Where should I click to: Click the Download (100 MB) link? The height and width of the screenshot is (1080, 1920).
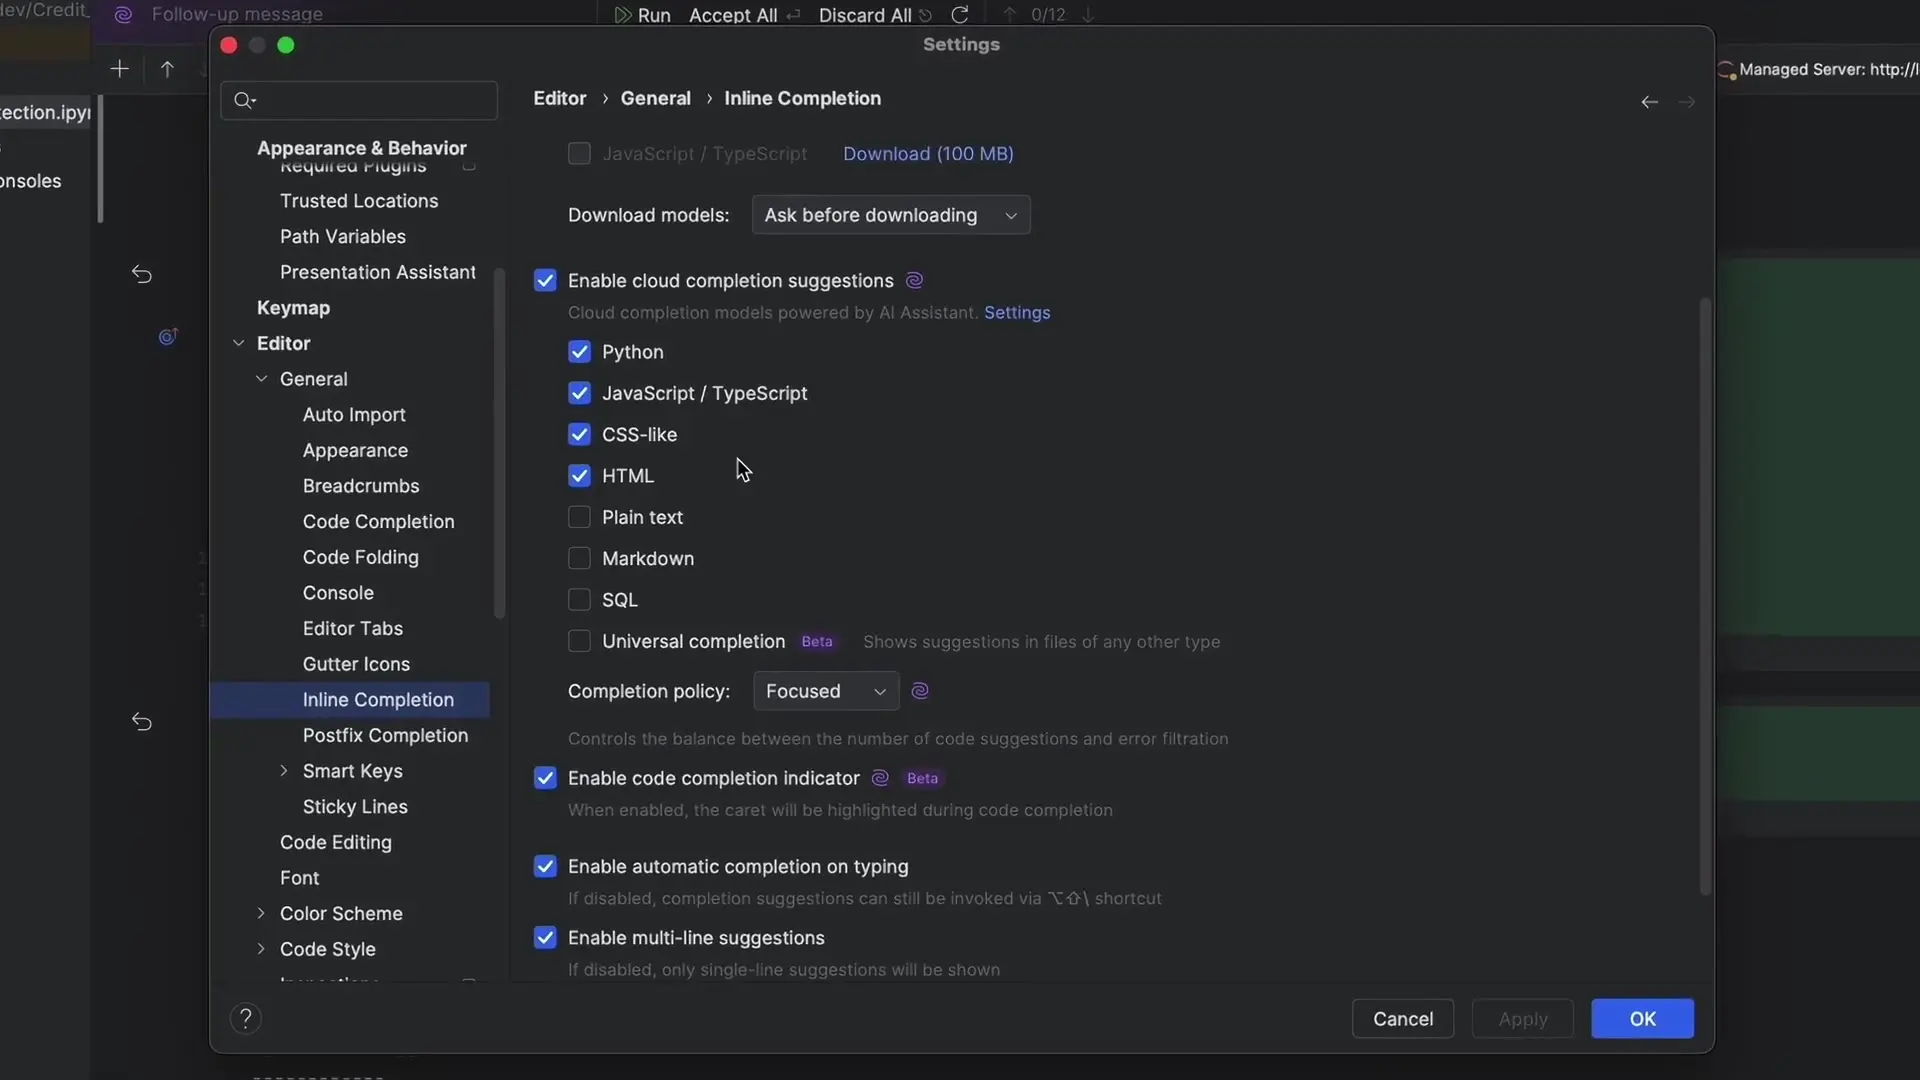tap(928, 154)
